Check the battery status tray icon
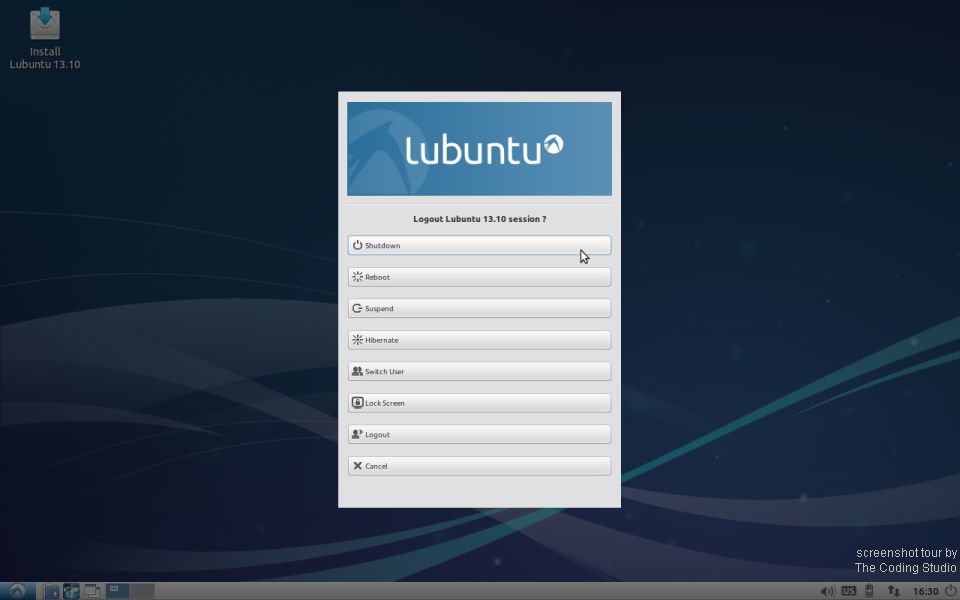This screenshot has height=600, width=960. 869,591
